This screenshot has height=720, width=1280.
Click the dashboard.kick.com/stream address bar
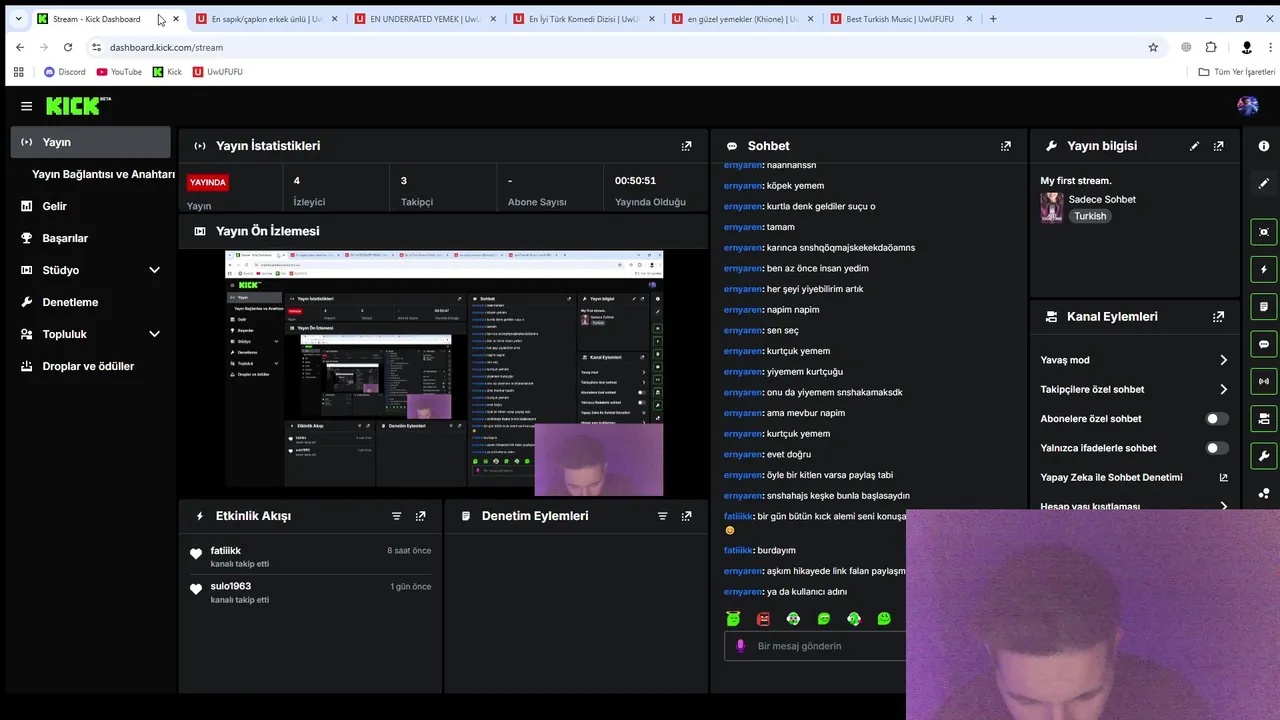pos(620,47)
